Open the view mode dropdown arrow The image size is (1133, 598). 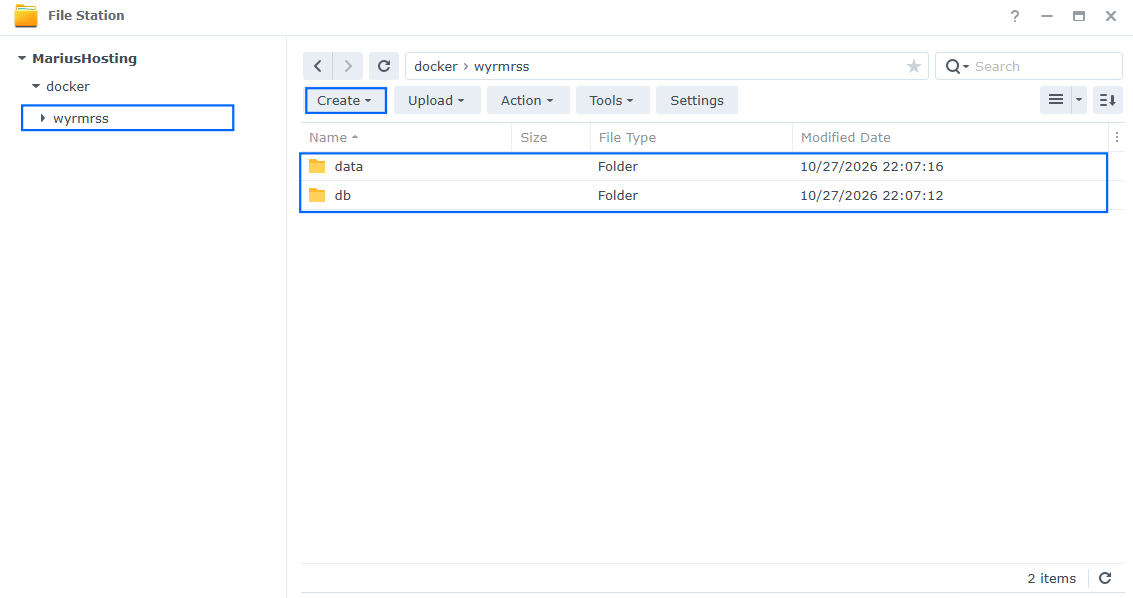(x=1079, y=100)
